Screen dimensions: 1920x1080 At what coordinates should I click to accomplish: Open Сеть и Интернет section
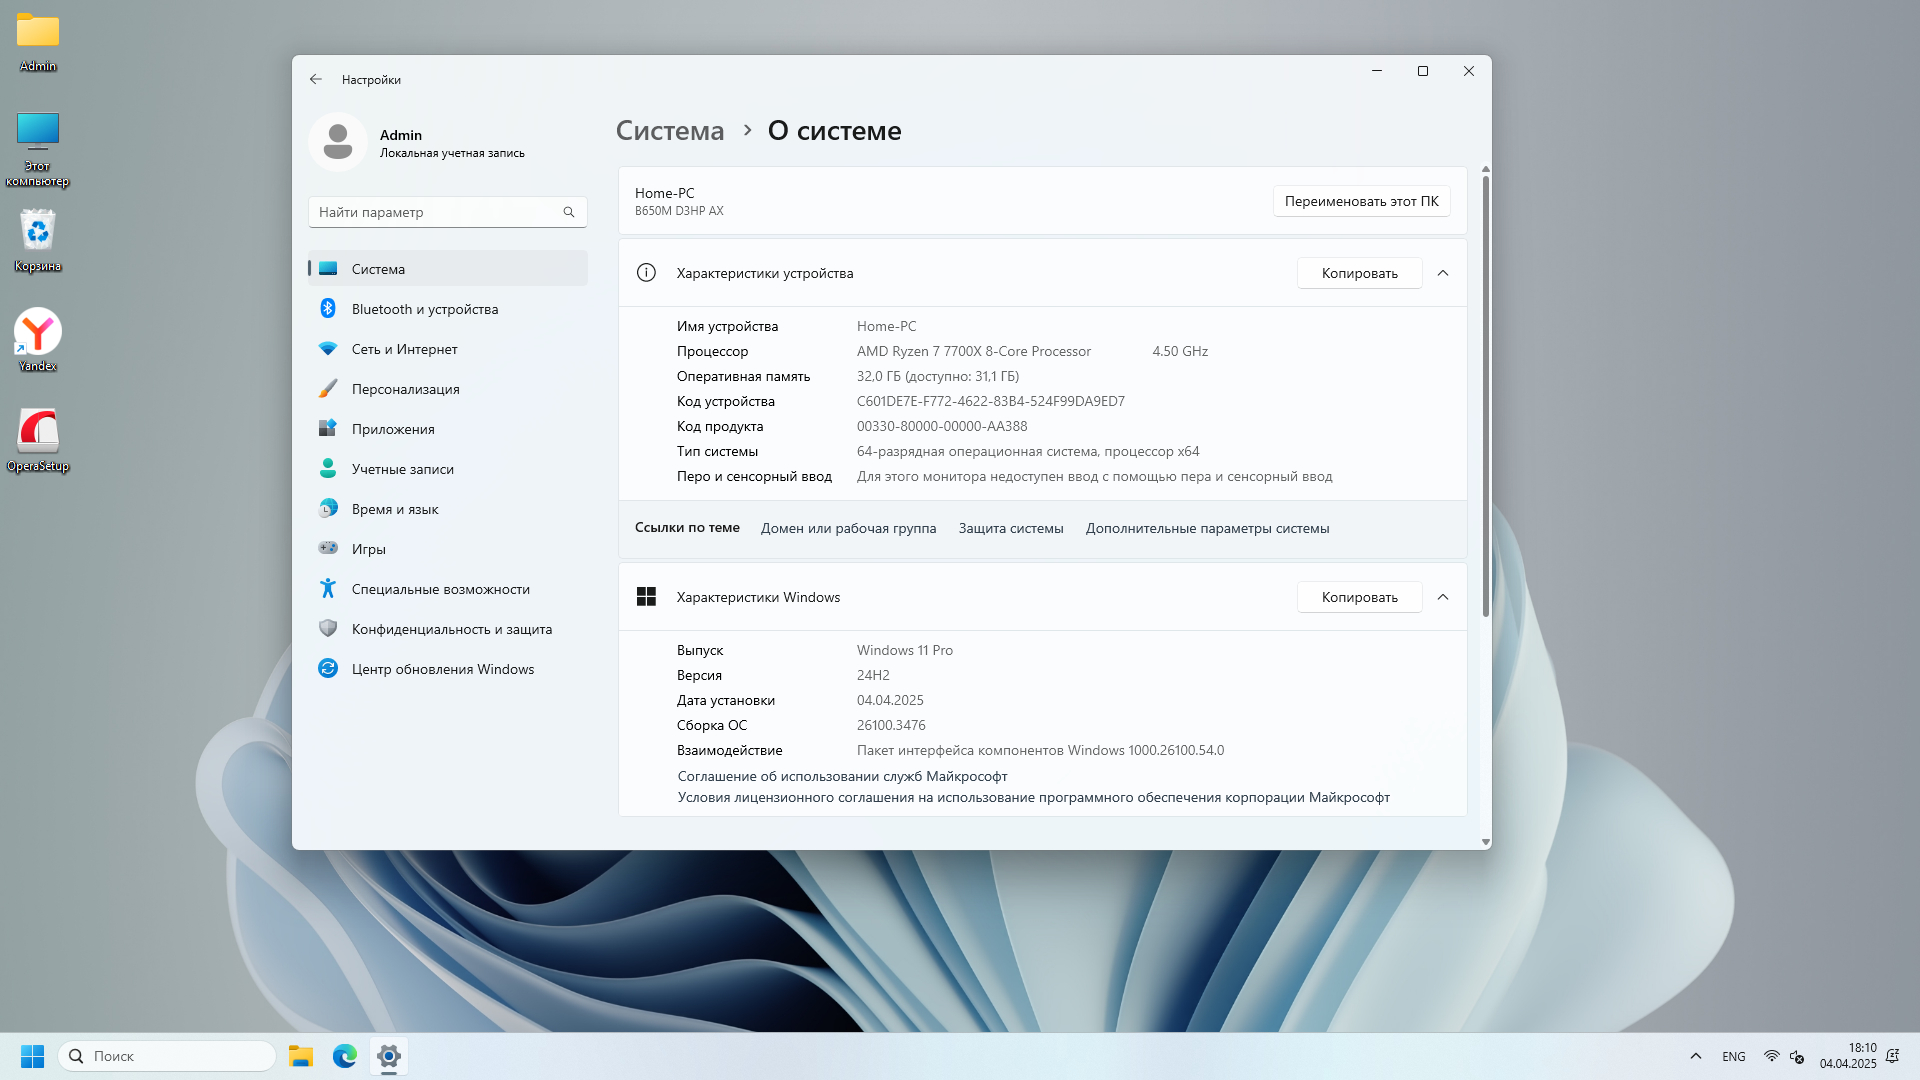point(404,349)
